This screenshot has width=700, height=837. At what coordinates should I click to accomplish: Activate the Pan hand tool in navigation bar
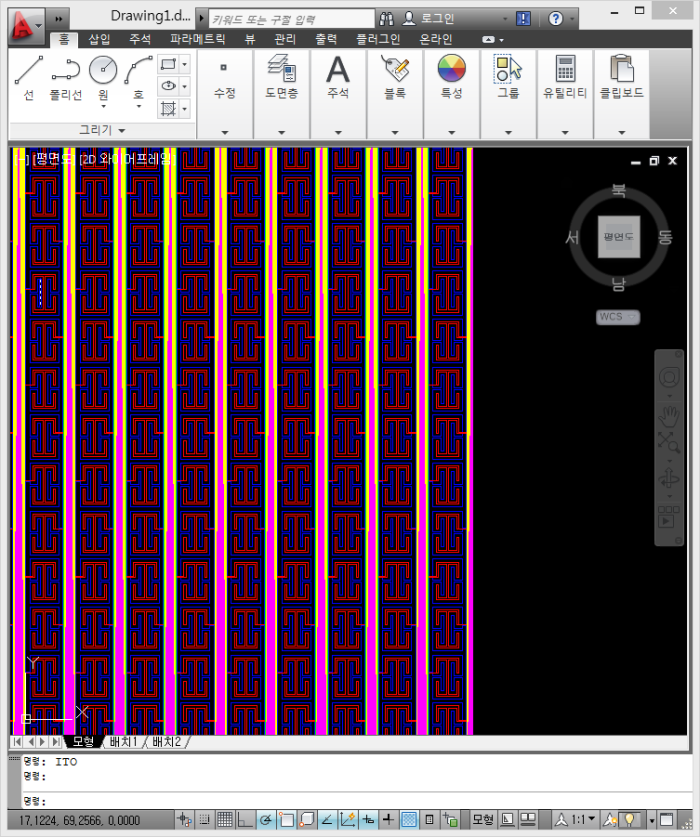tap(669, 411)
